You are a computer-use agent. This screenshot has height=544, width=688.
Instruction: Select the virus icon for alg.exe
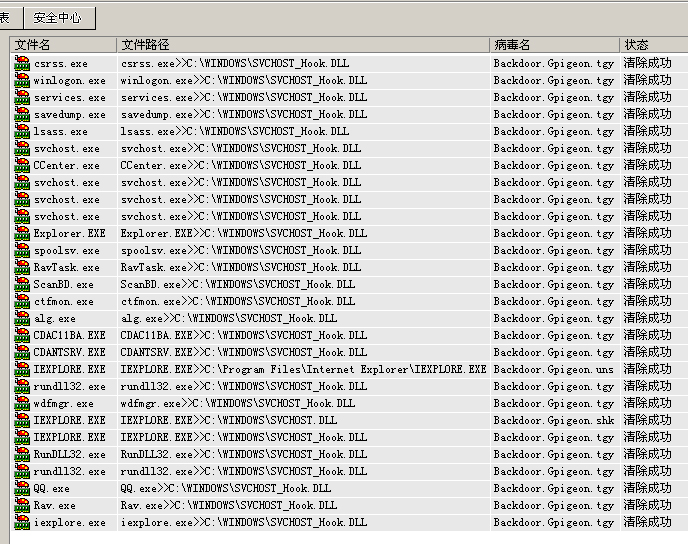pos(22,319)
